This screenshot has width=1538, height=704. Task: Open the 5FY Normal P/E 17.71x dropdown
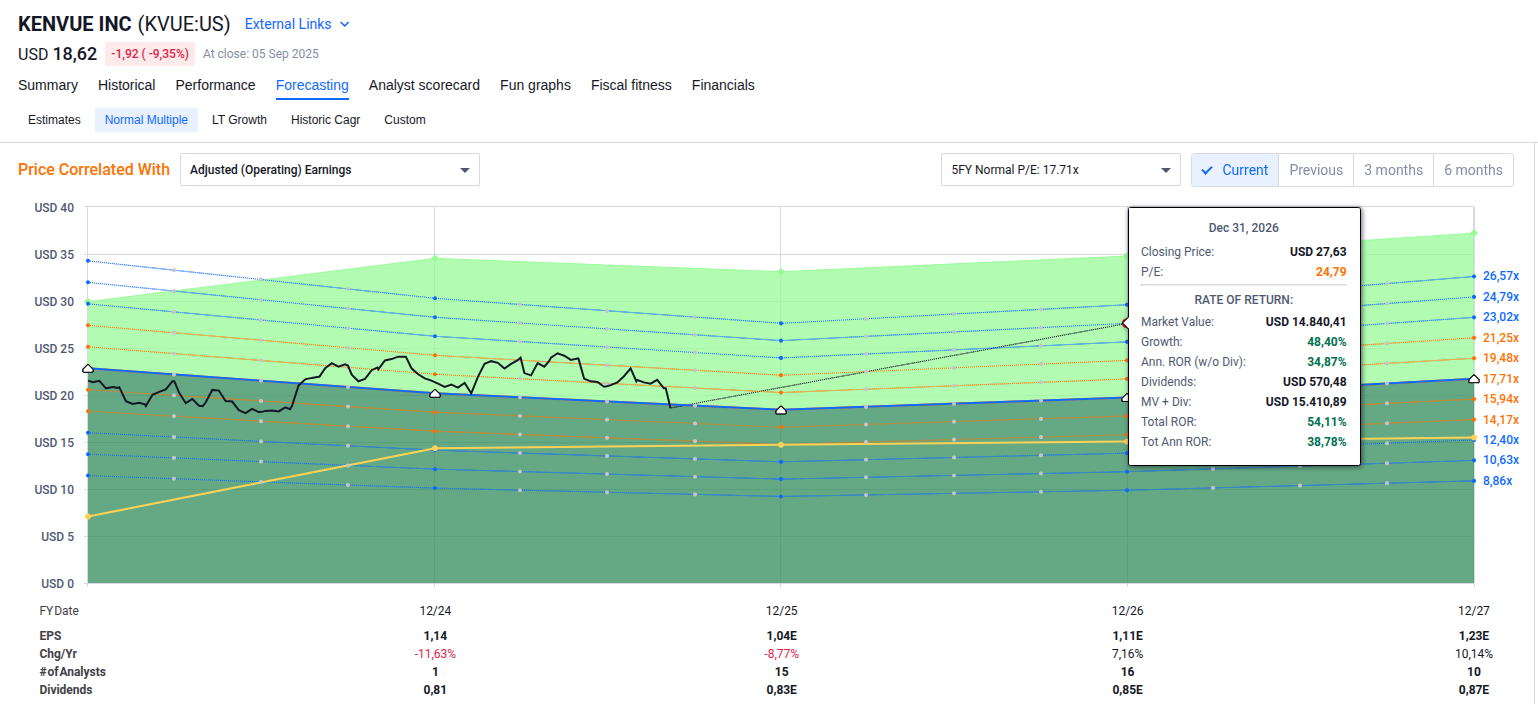coord(1061,170)
